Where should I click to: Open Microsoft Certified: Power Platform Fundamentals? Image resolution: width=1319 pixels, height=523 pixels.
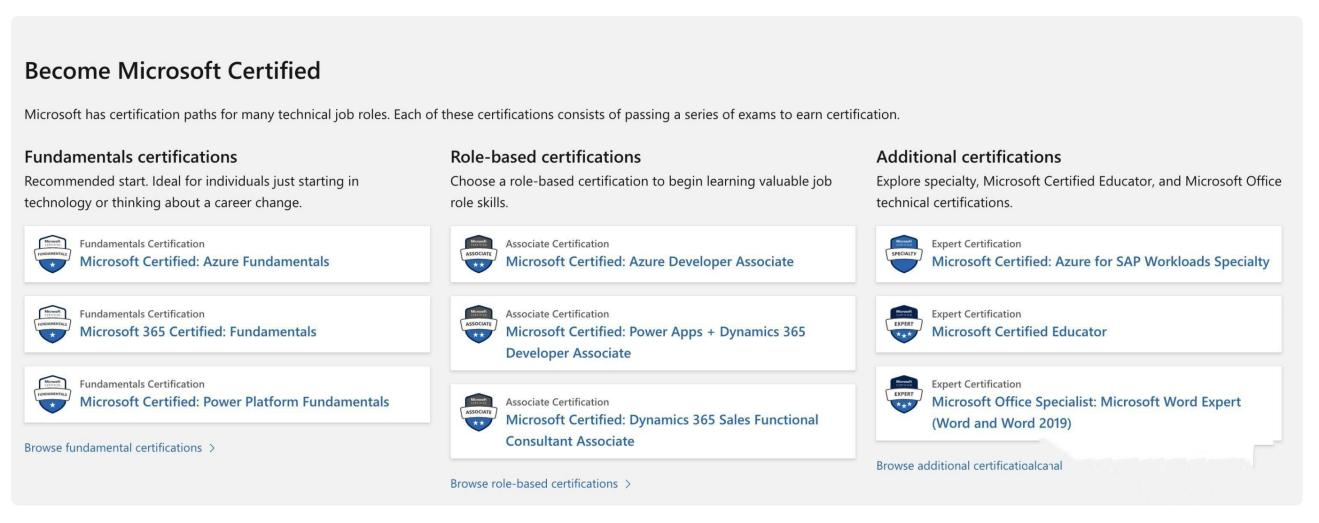234,402
